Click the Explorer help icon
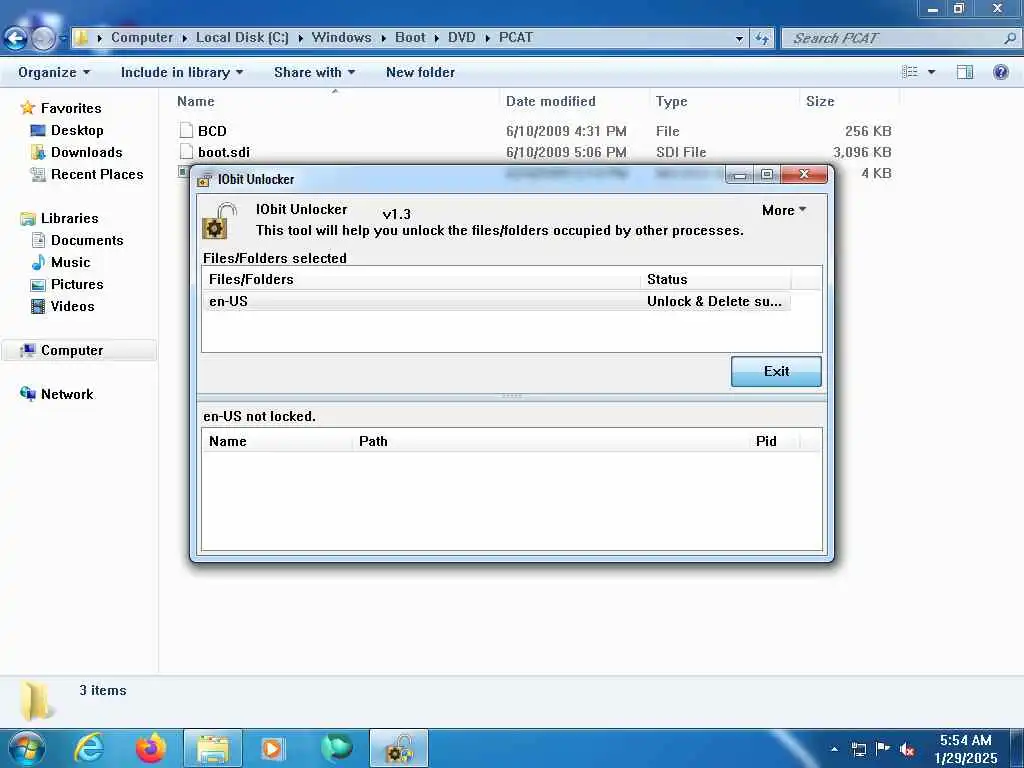This screenshot has width=1024, height=768. (1000, 72)
